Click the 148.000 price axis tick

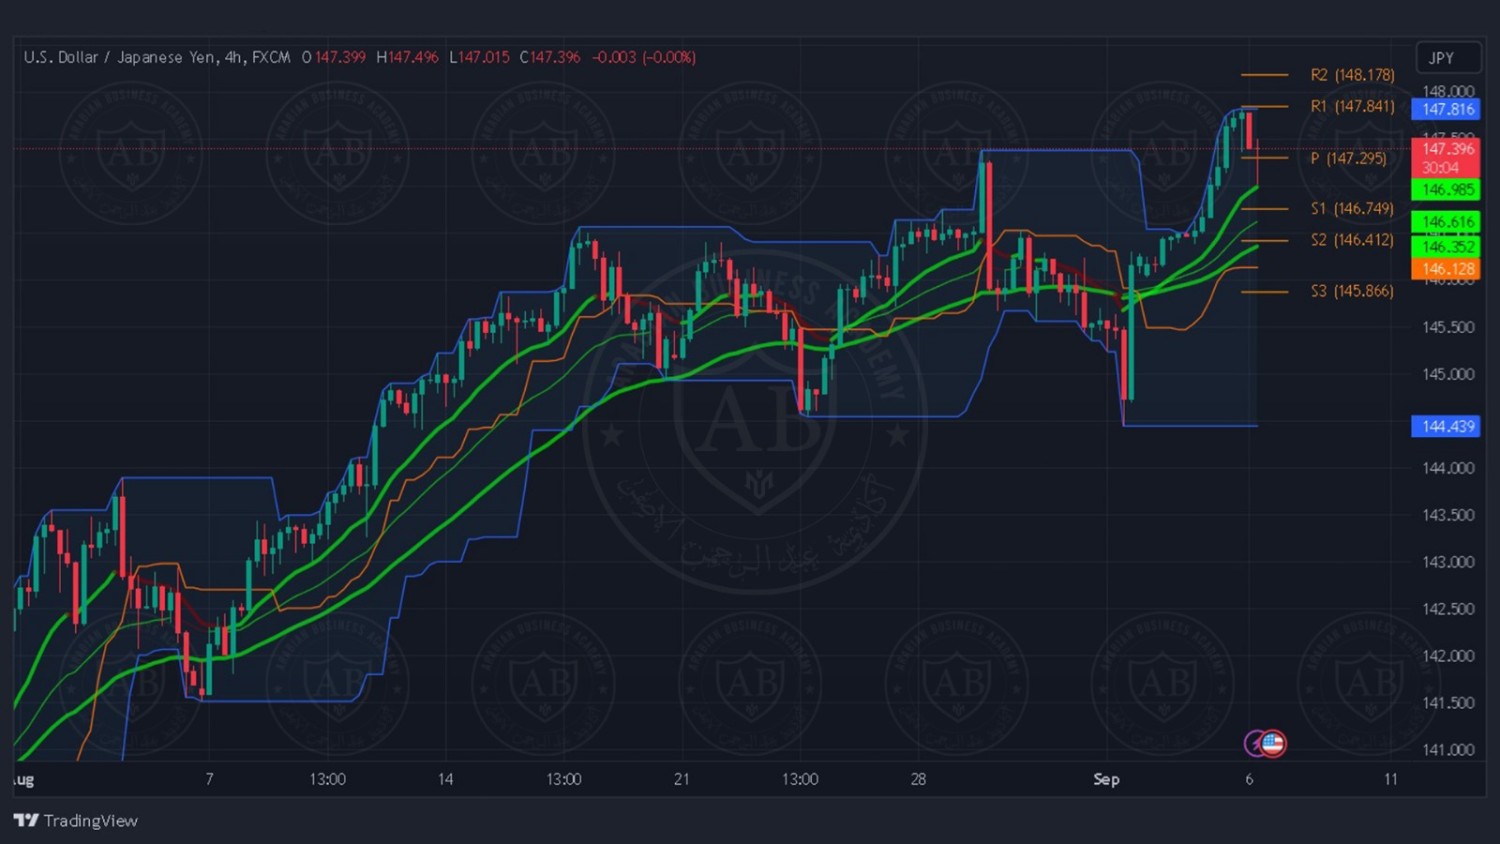point(1448,91)
